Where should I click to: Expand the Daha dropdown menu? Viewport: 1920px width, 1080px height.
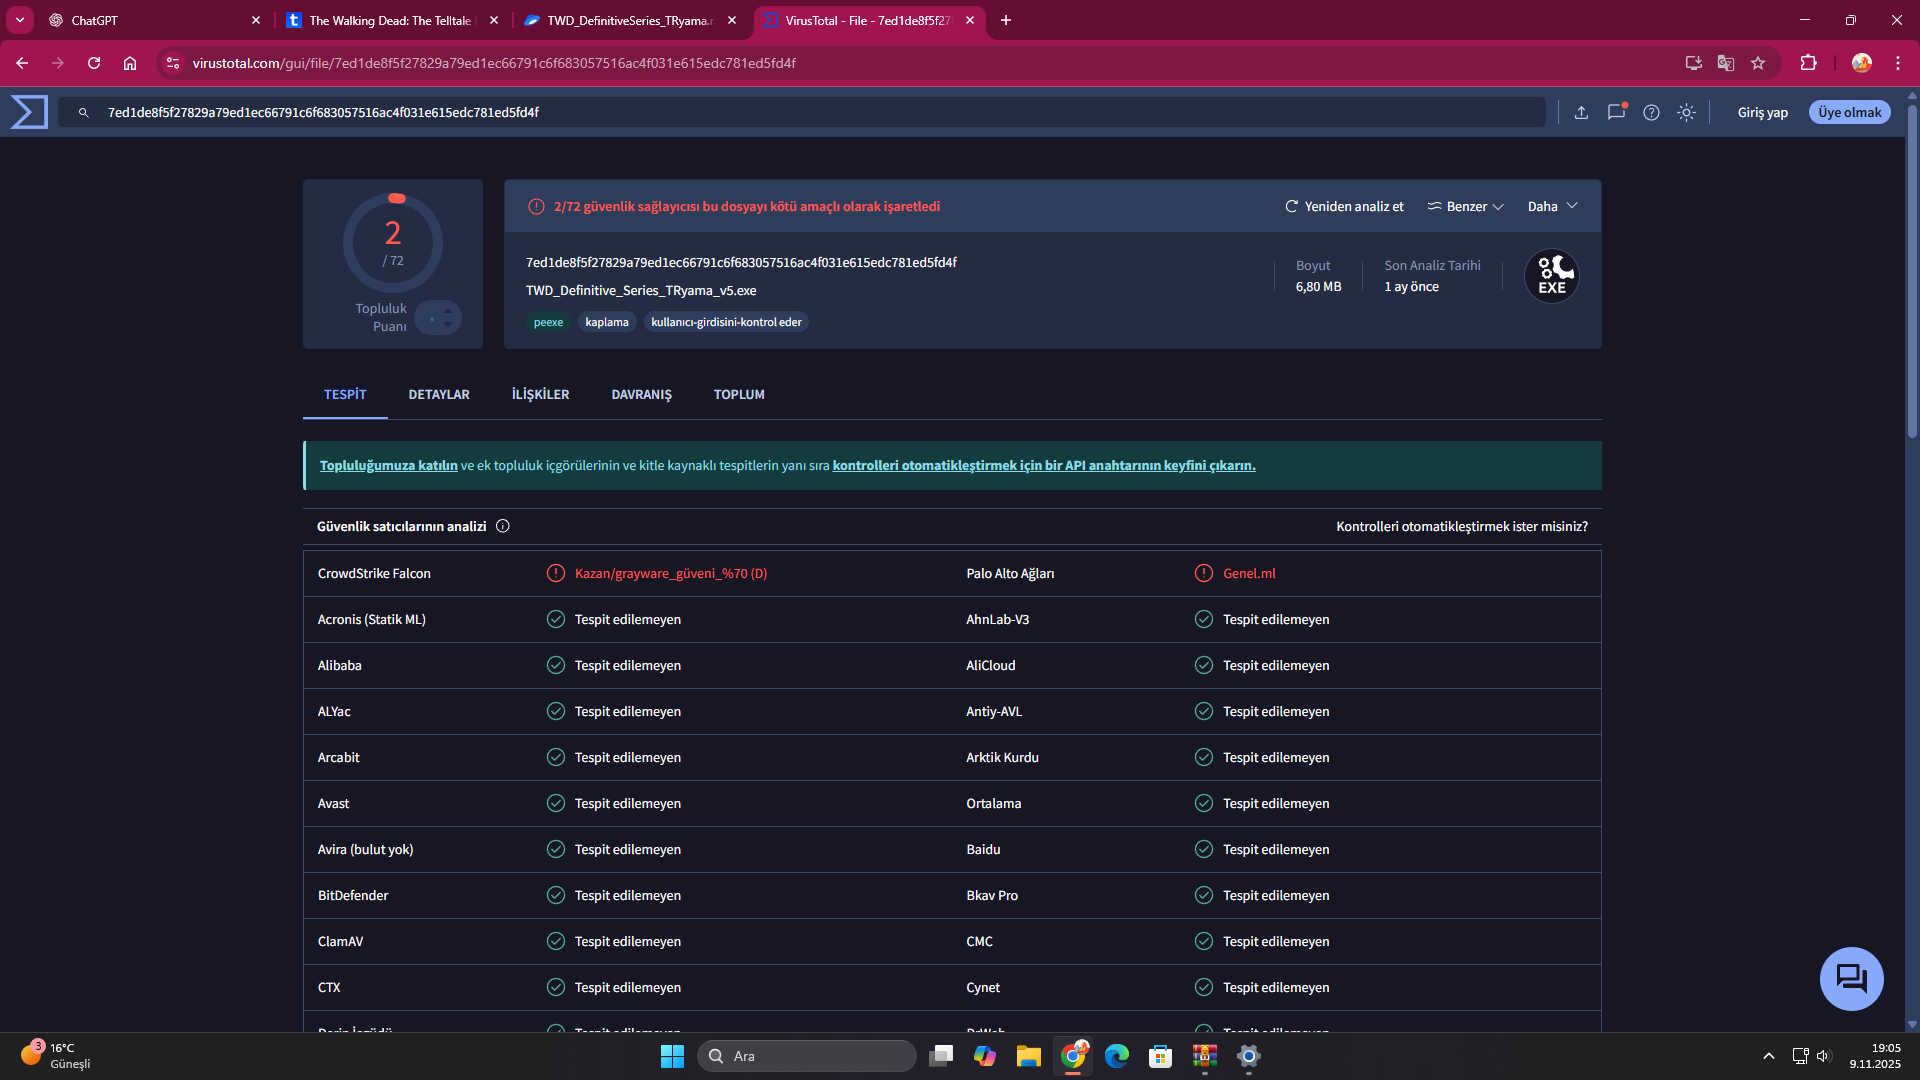(1552, 206)
